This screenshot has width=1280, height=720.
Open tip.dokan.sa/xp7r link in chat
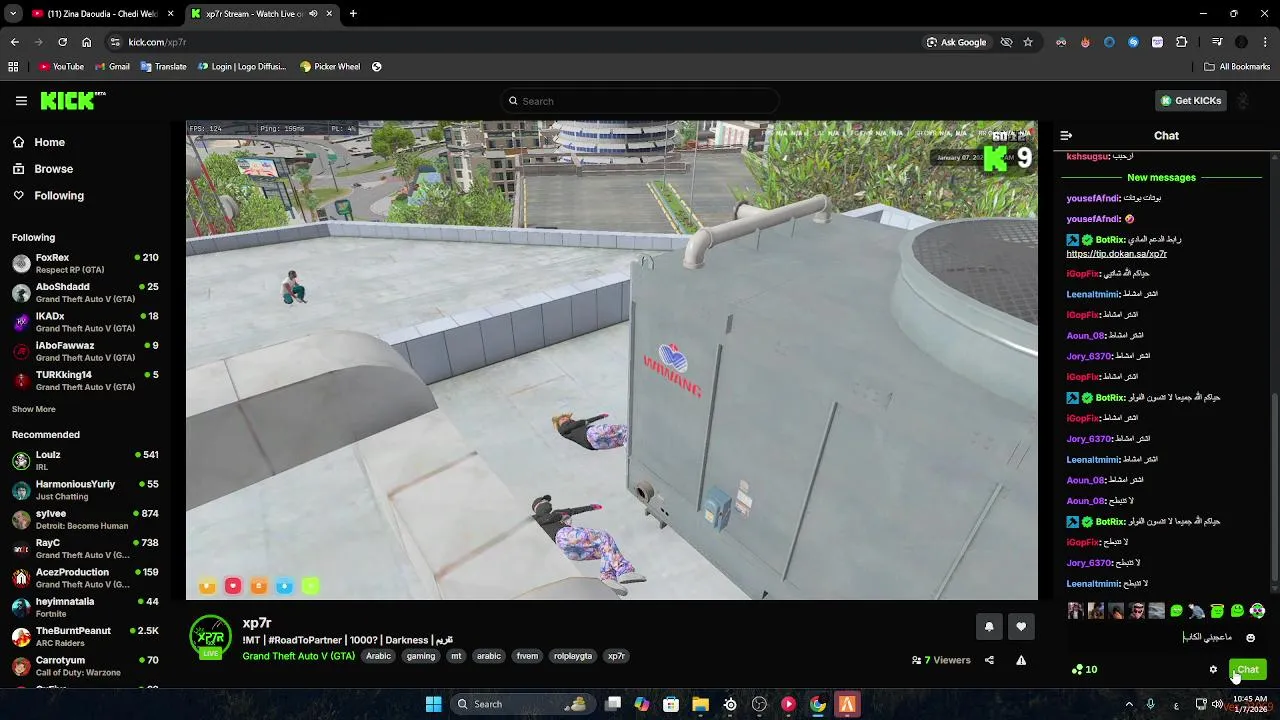click(1116, 254)
